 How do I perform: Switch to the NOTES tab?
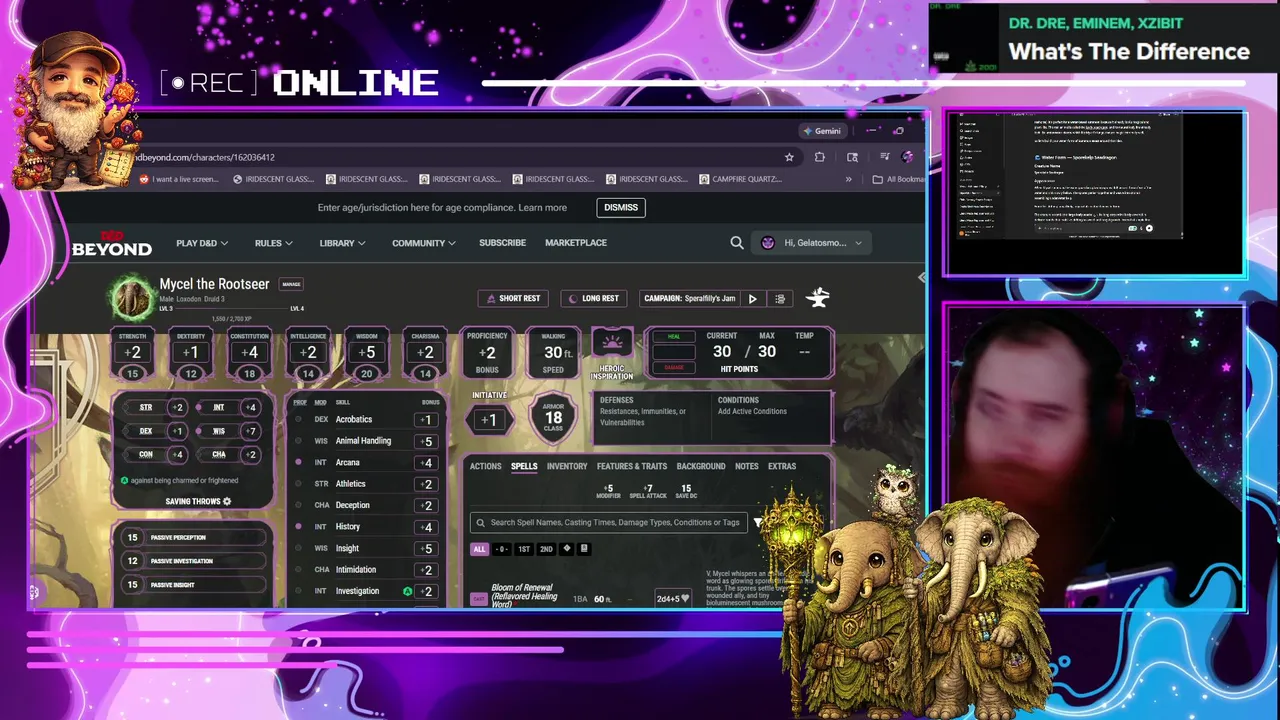(x=747, y=466)
